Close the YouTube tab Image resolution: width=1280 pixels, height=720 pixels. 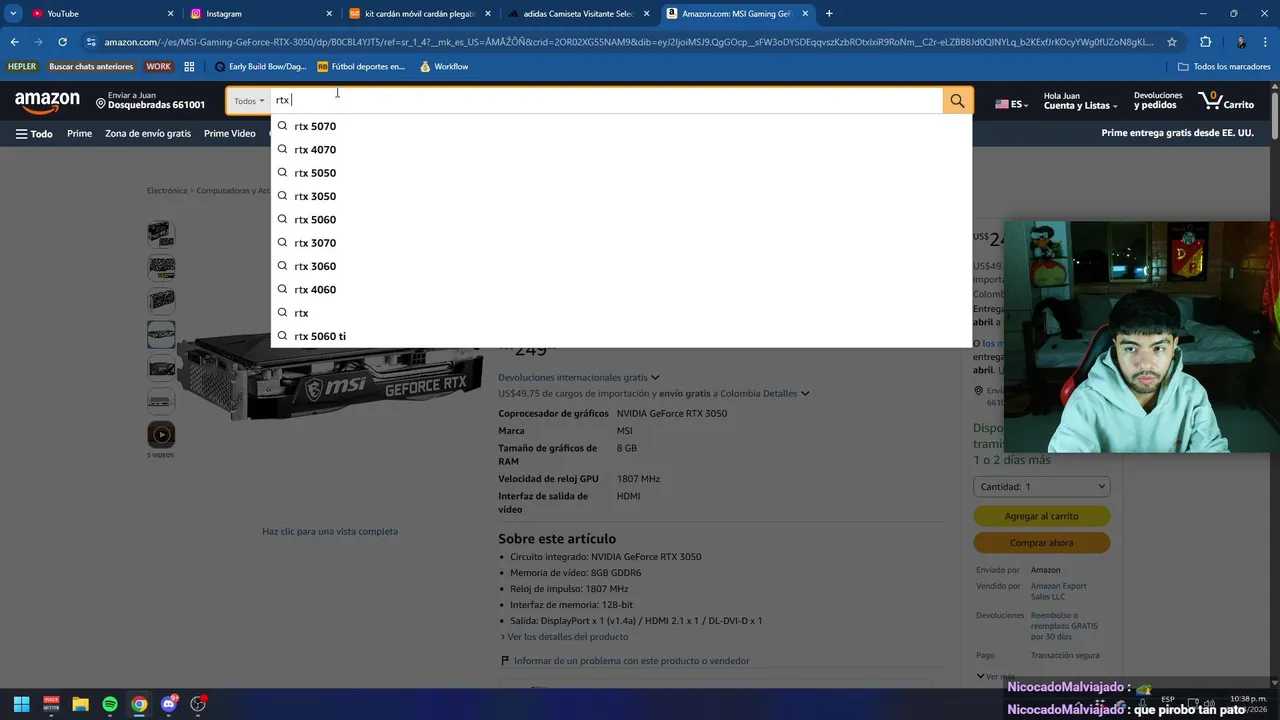(x=170, y=14)
